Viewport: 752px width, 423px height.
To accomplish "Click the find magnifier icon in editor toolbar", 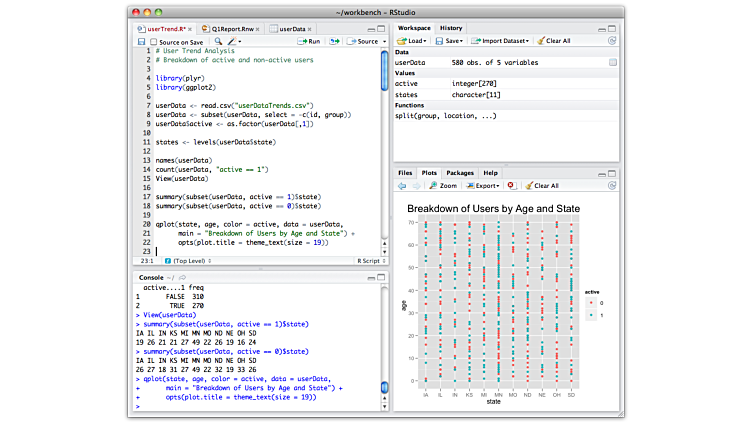I will click(x=217, y=42).
